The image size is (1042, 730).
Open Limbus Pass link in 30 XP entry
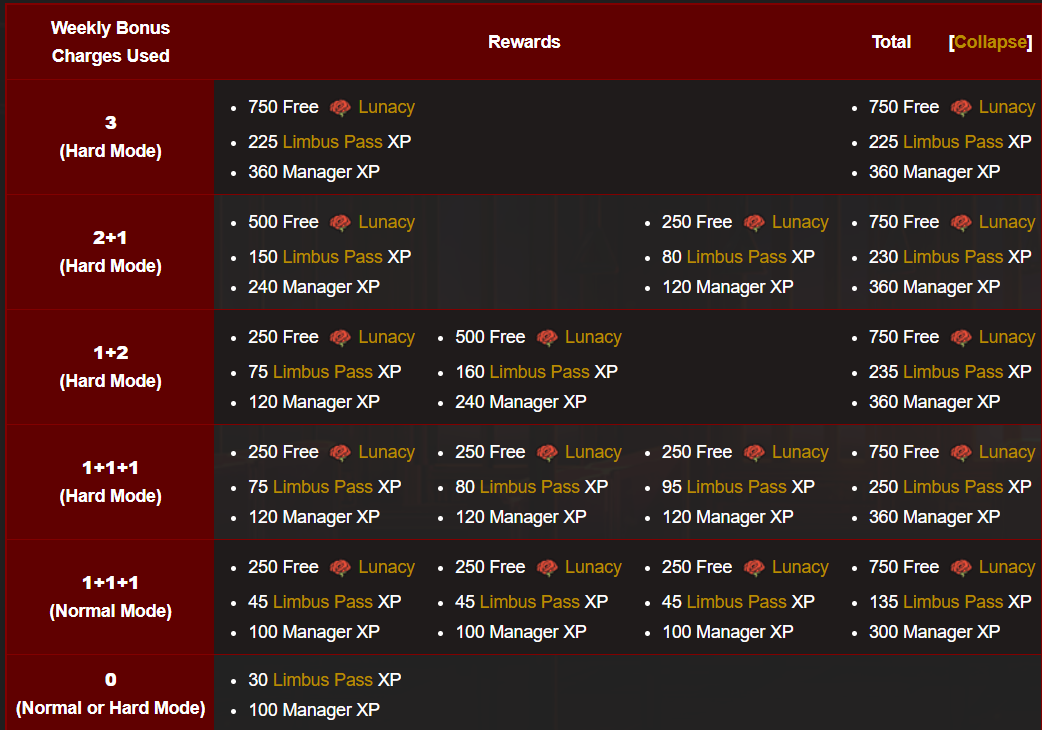point(323,680)
